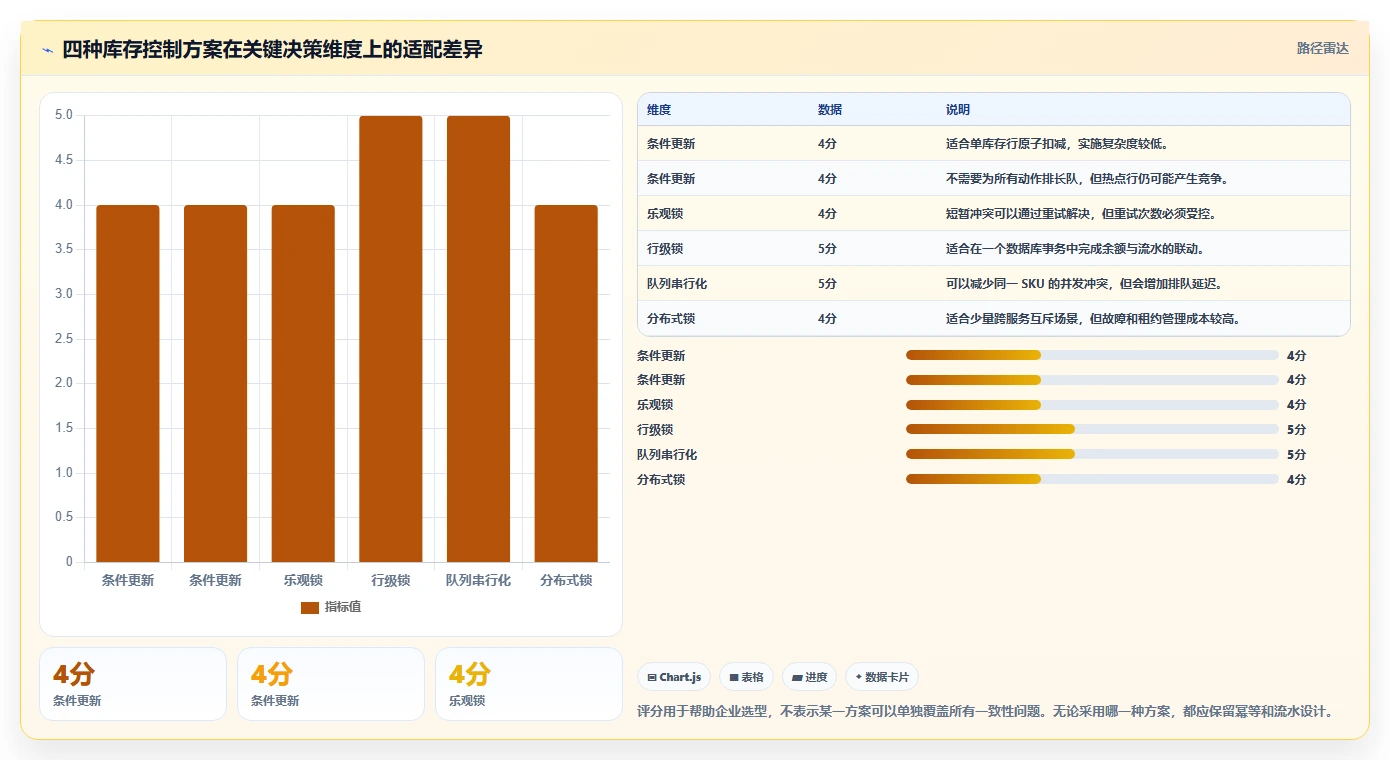Click the 2.5 value on the y-axis
The image size is (1390, 760).
point(64,339)
